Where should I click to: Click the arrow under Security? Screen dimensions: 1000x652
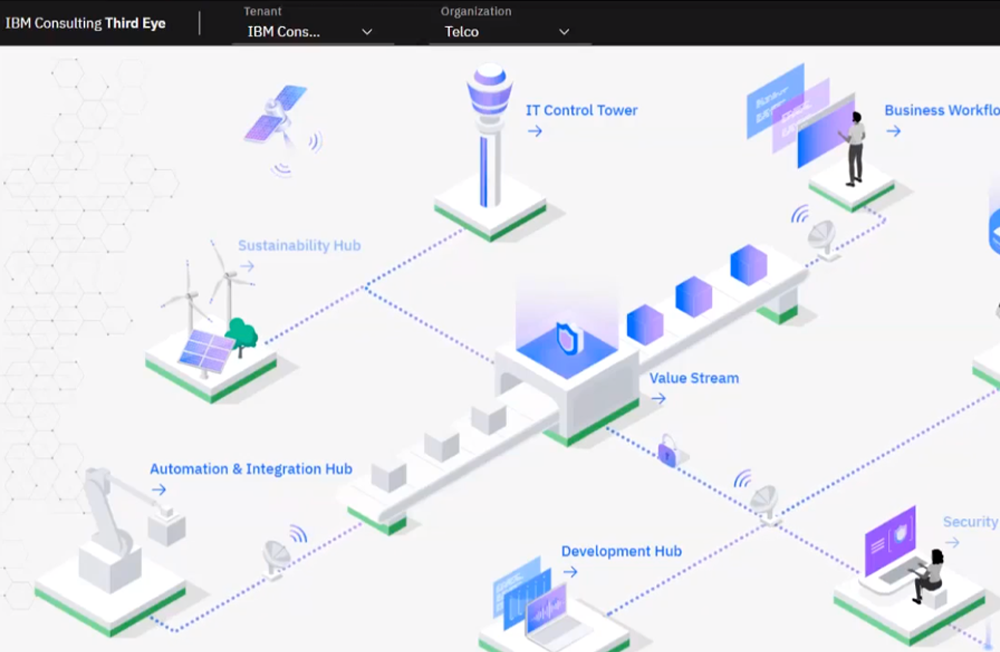[952, 543]
